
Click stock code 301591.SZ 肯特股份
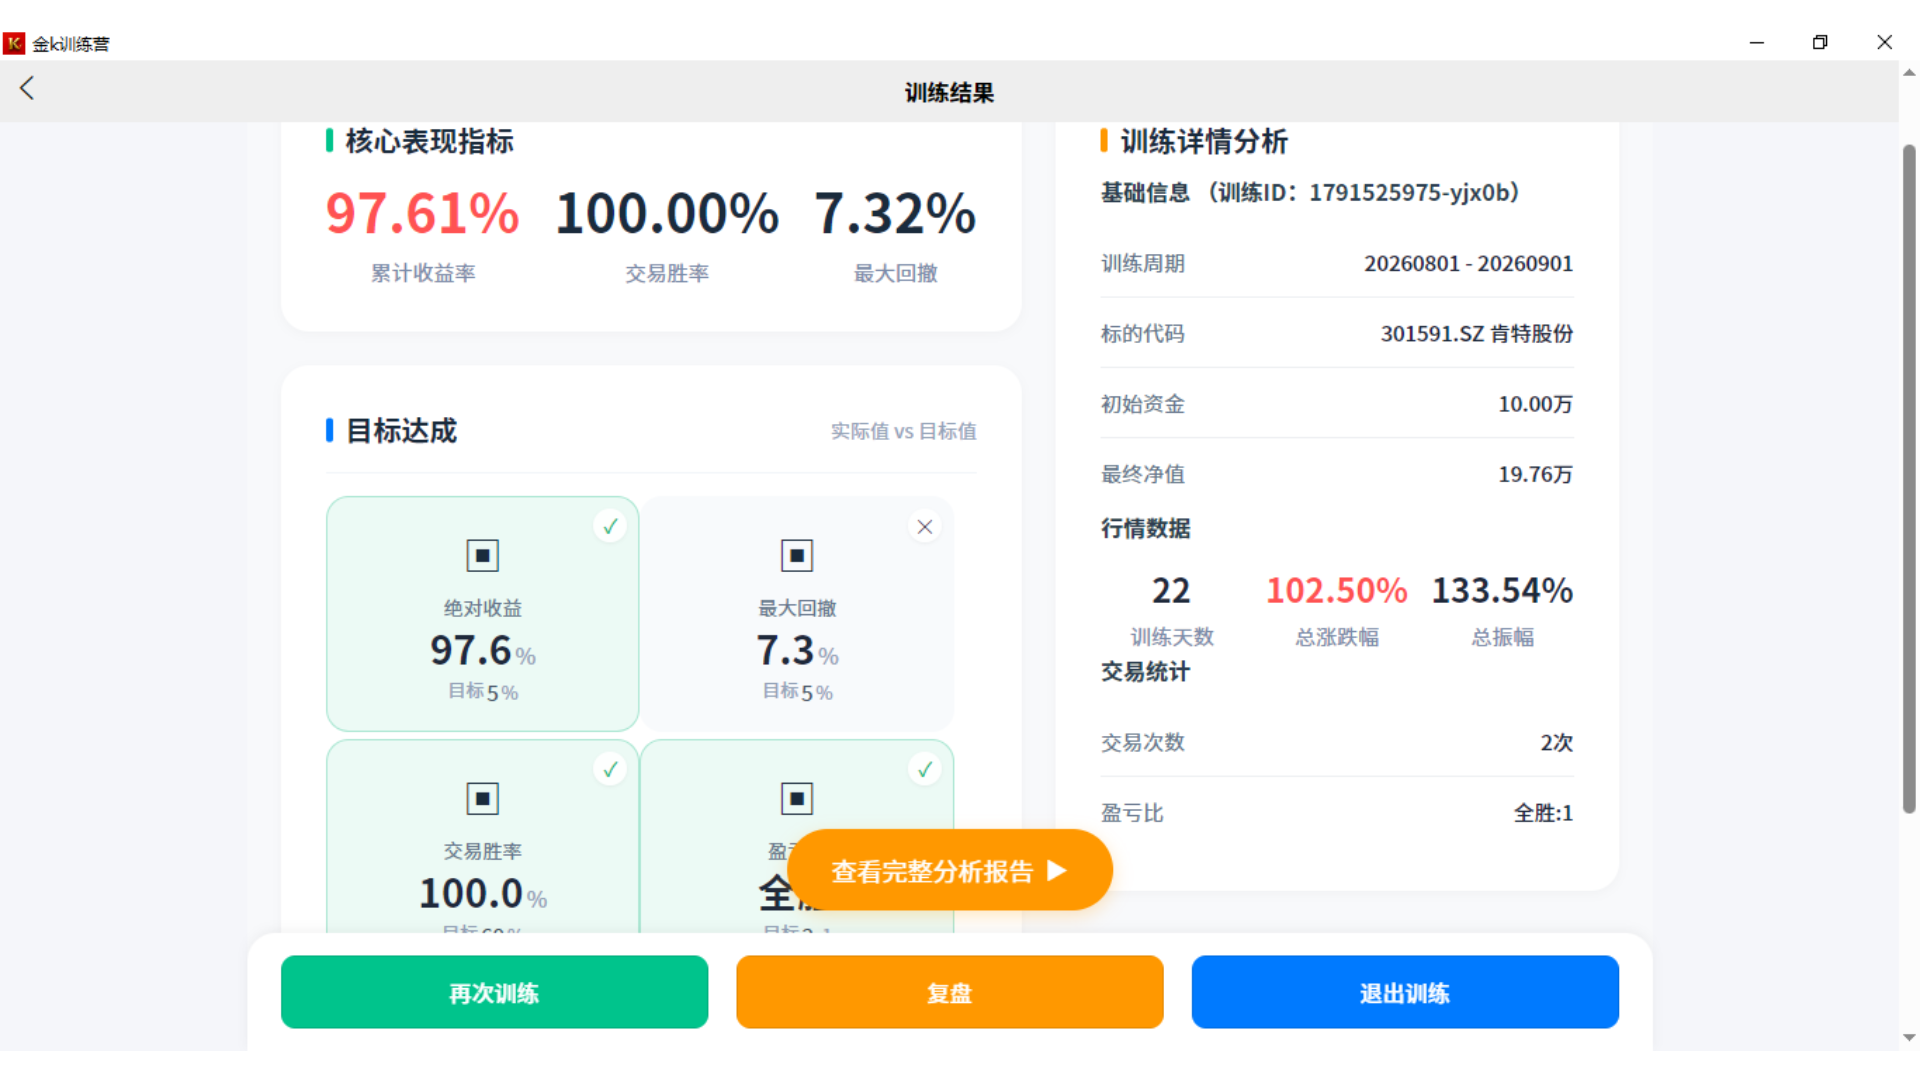tap(1476, 333)
